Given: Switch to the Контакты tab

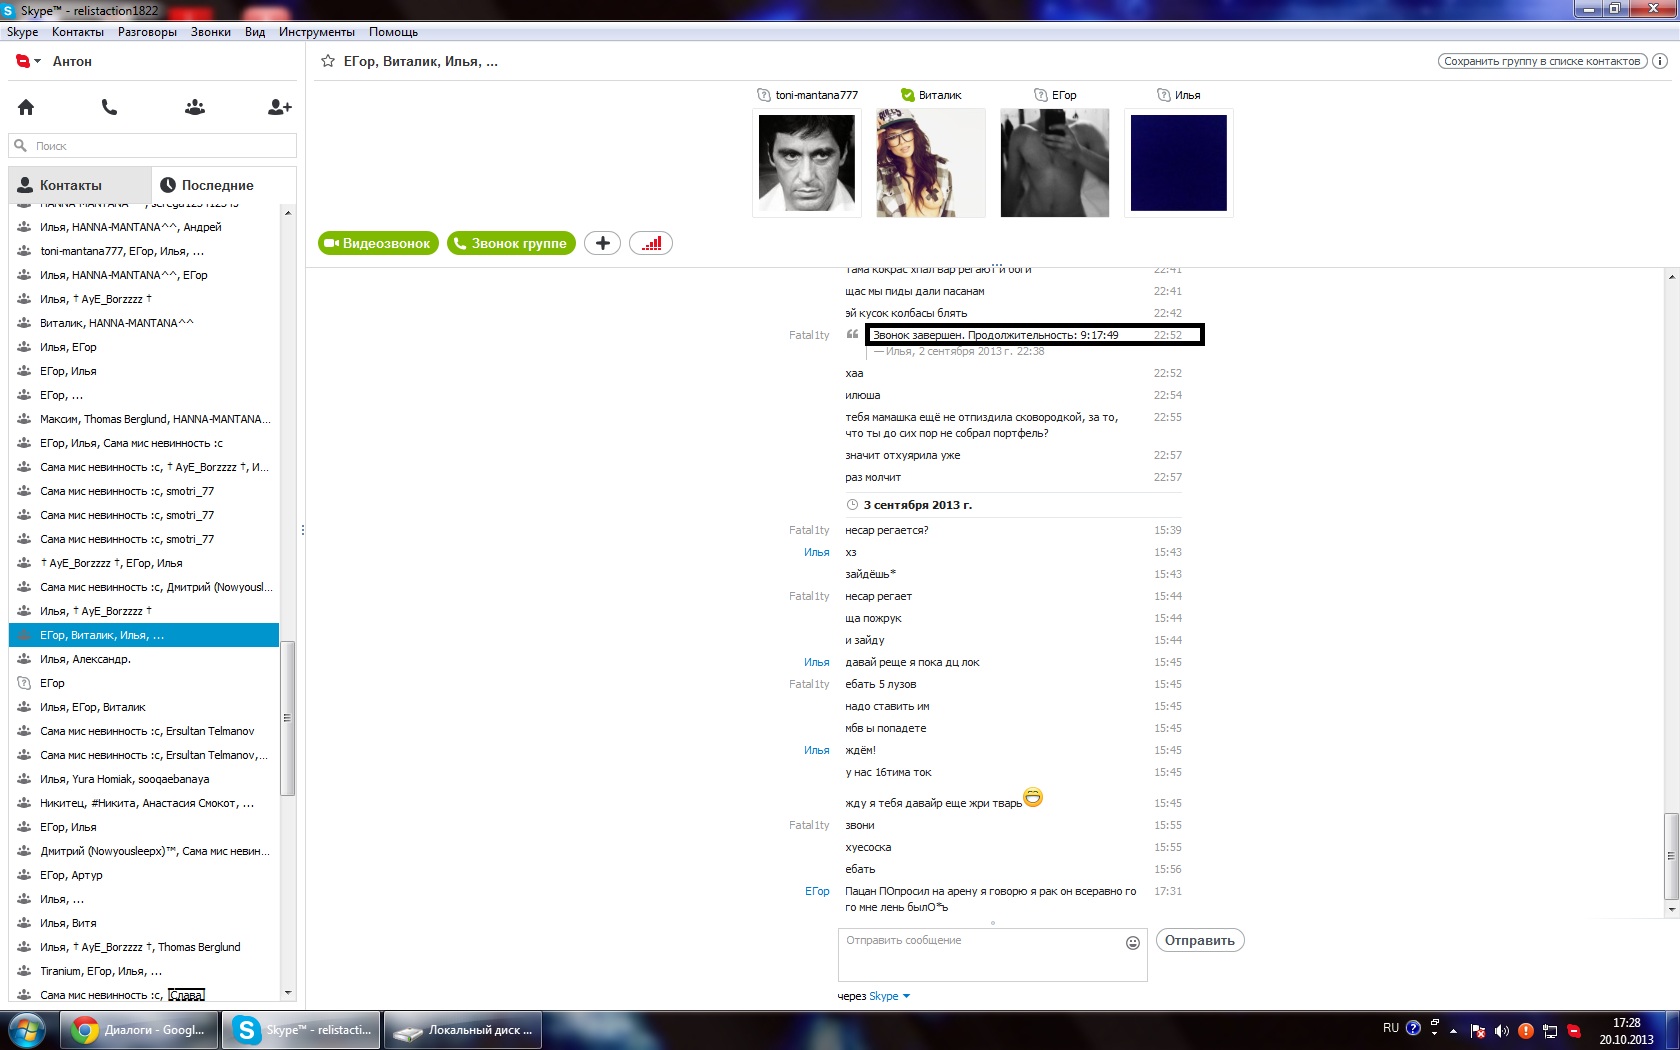Looking at the screenshot, I should [80, 185].
